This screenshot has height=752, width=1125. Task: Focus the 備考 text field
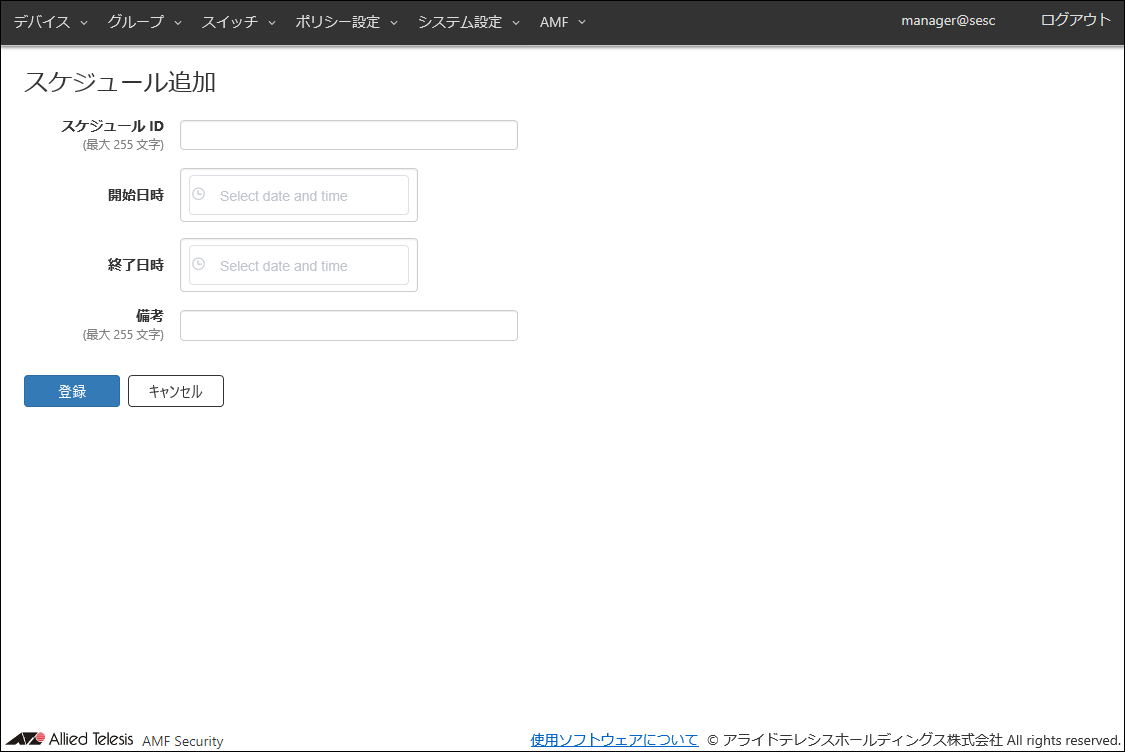(348, 325)
